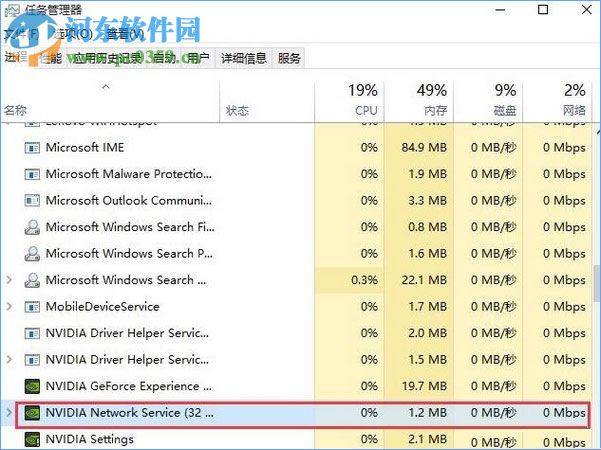Image resolution: width=601 pixels, height=450 pixels.
Task: Click the 0.3% CPU value
Action: click(364, 280)
